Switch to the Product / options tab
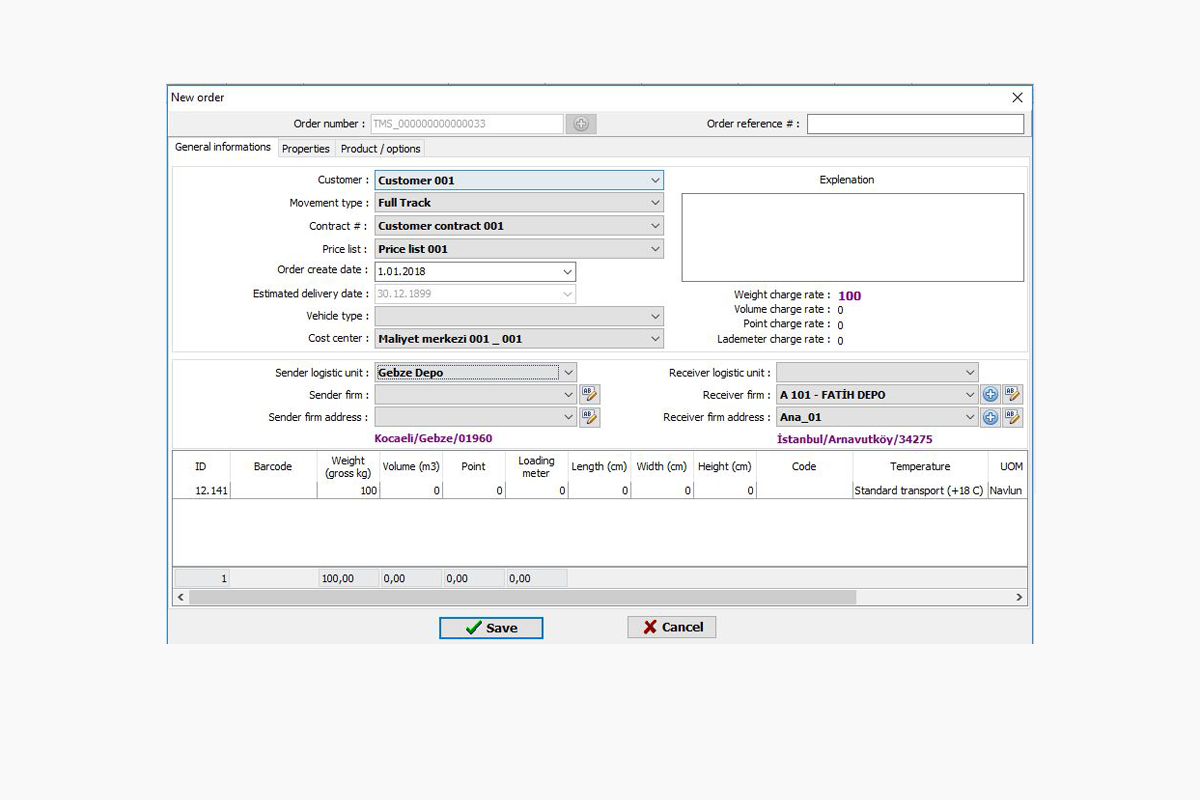 pyautogui.click(x=380, y=149)
